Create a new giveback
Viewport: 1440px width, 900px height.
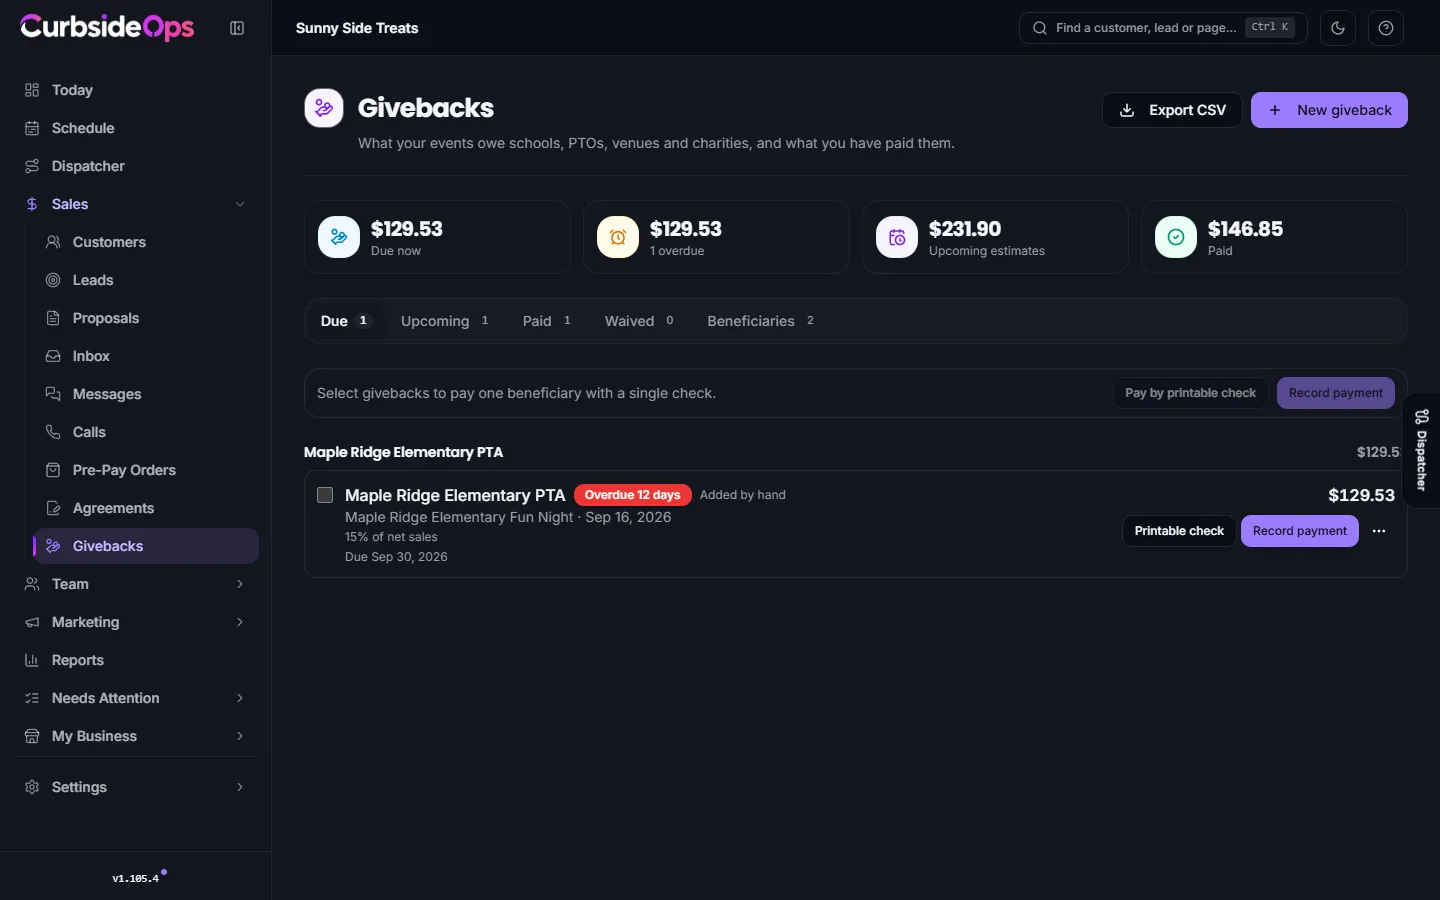click(1329, 110)
